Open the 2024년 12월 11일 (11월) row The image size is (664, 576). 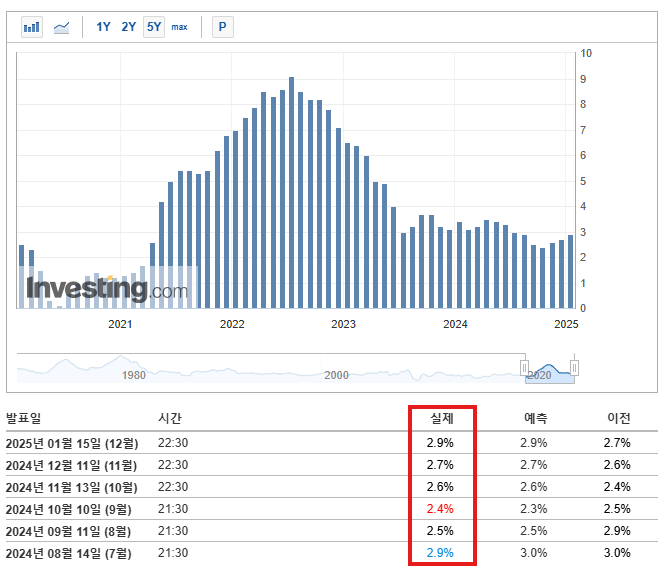coord(332,465)
